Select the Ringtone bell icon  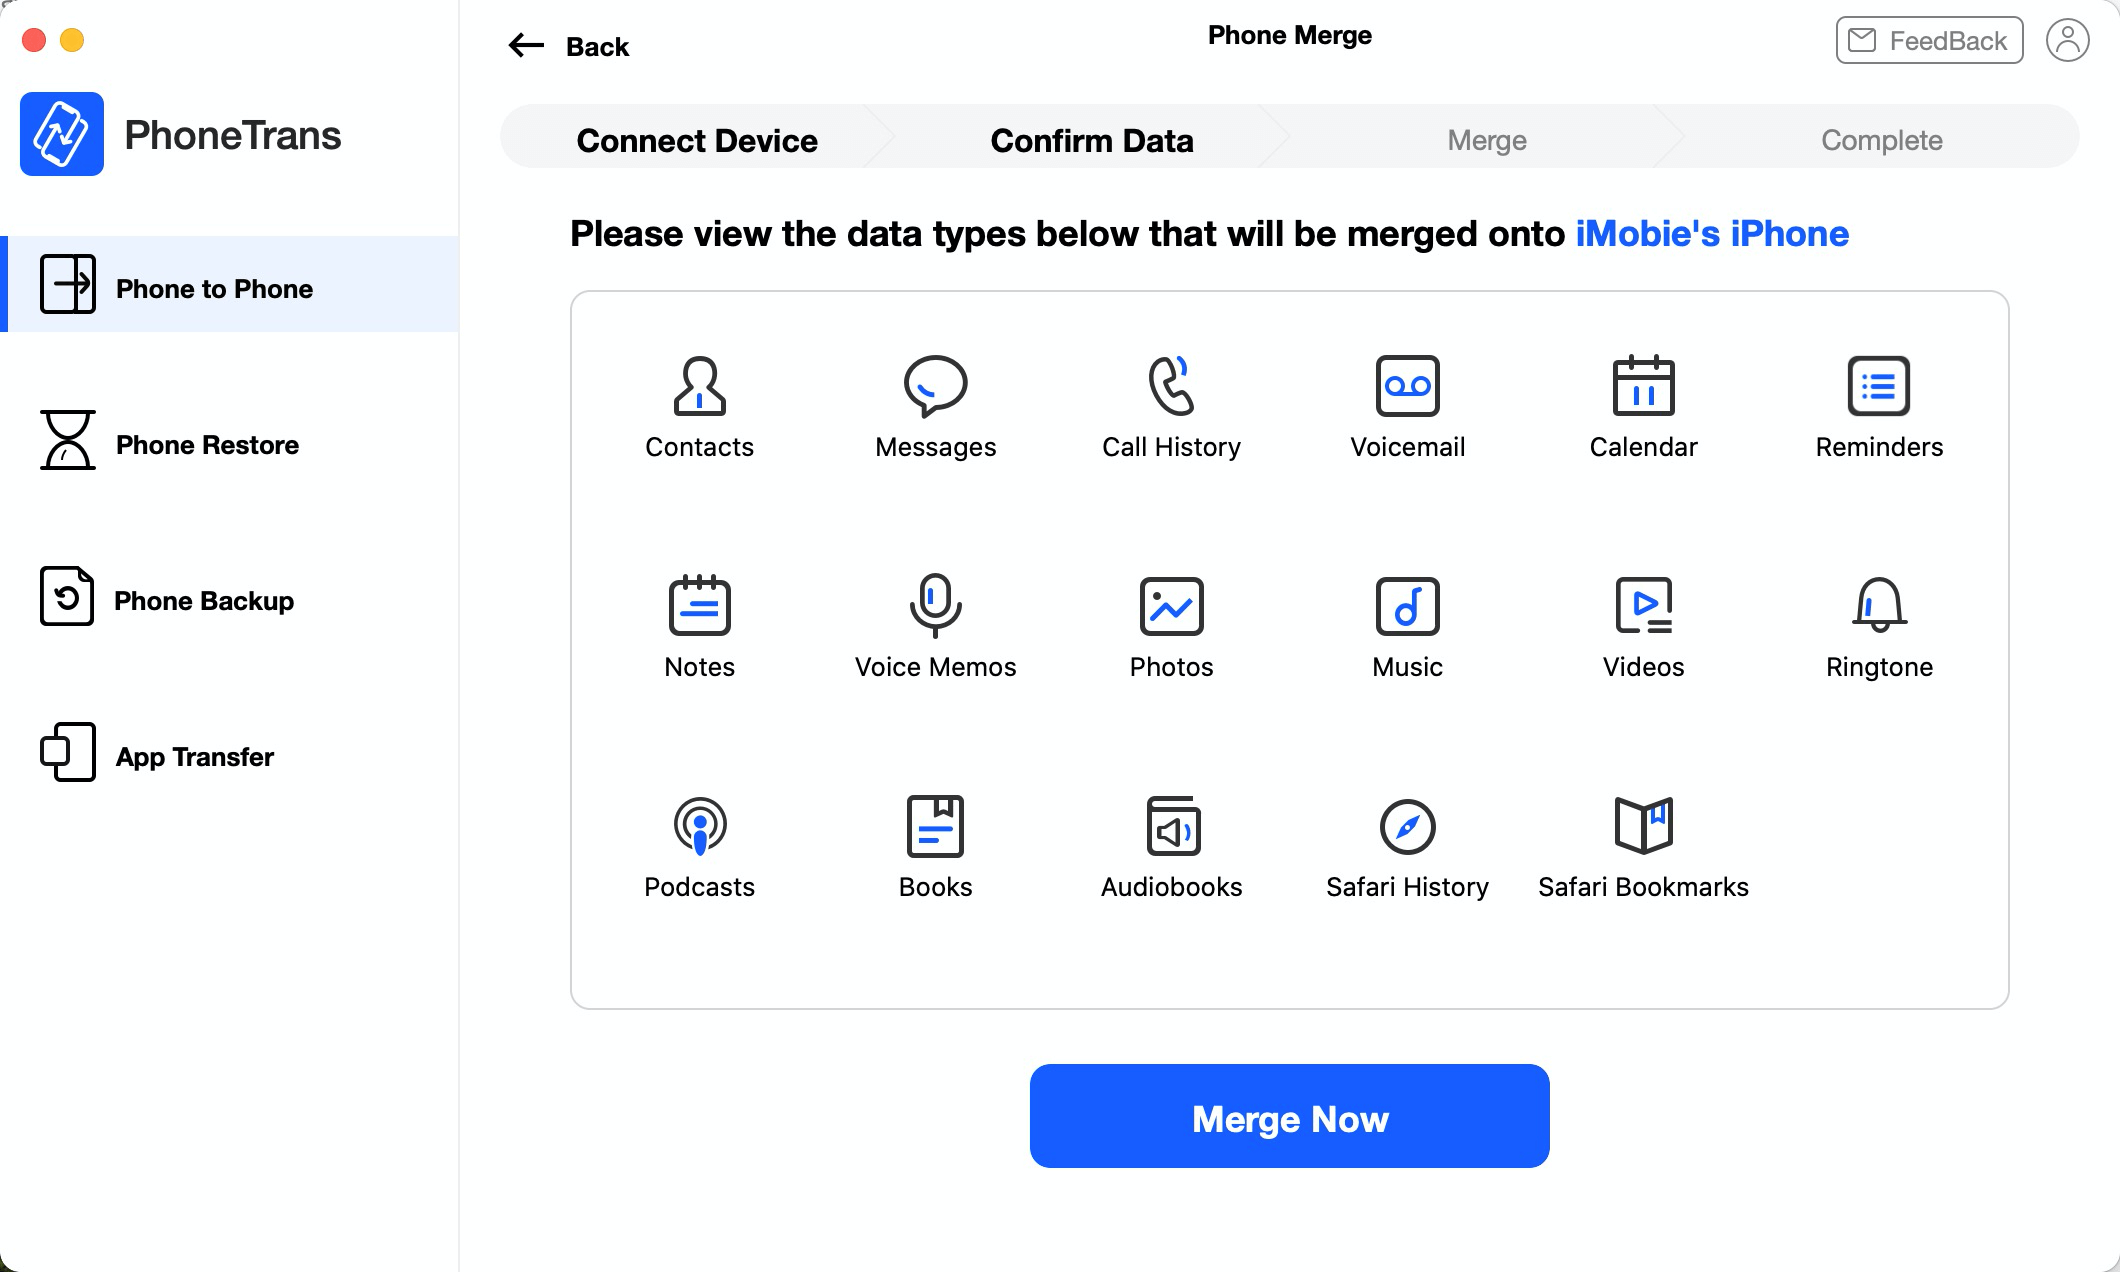click(1879, 606)
